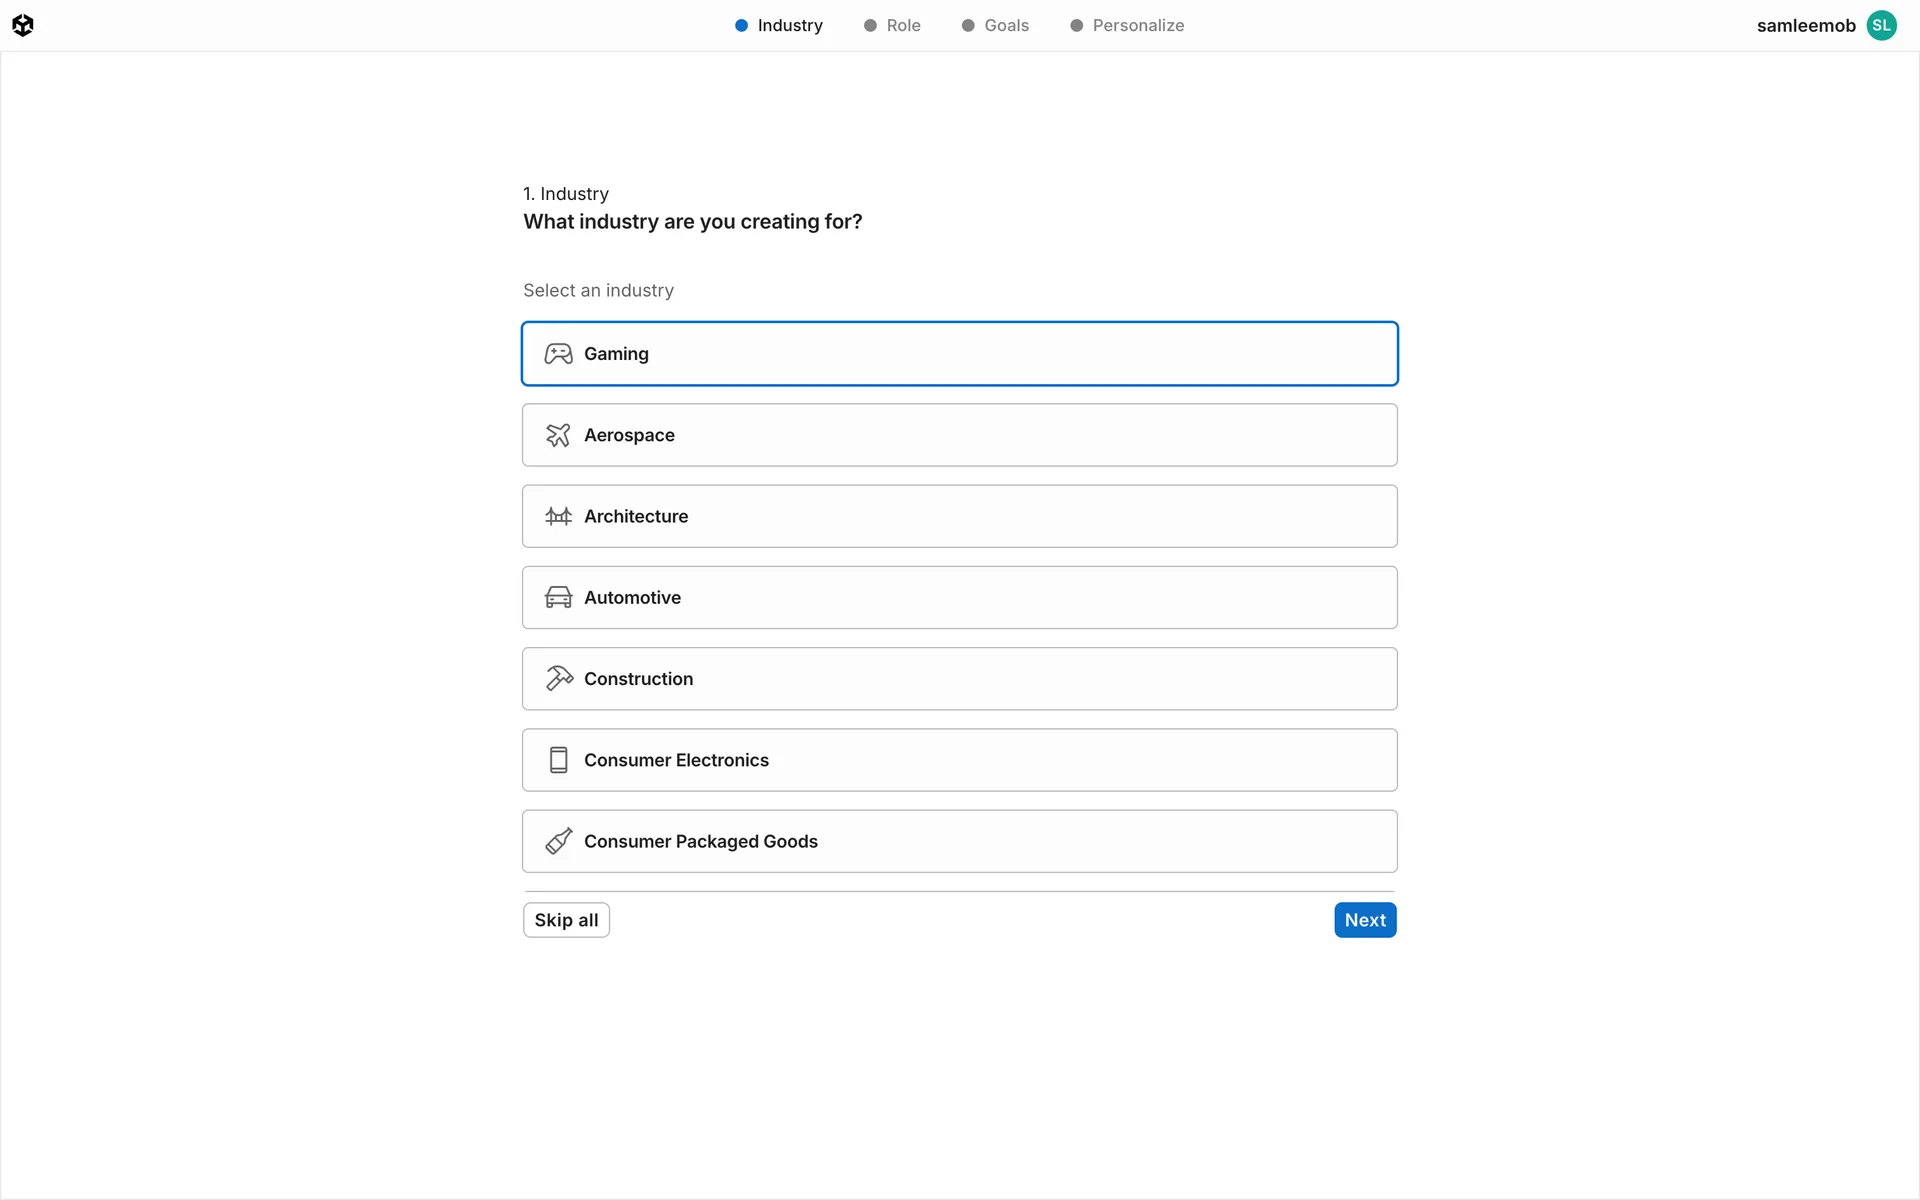Click the bridge icon for Architecture

(558, 516)
